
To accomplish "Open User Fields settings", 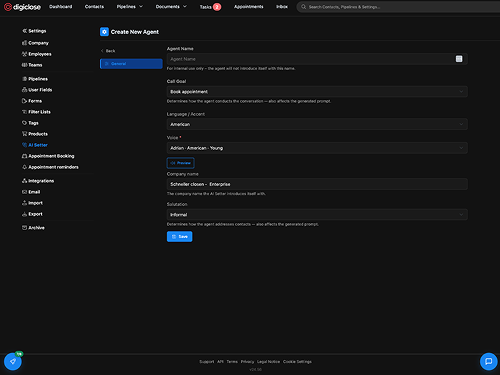I will pyautogui.click(x=37, y=90).
